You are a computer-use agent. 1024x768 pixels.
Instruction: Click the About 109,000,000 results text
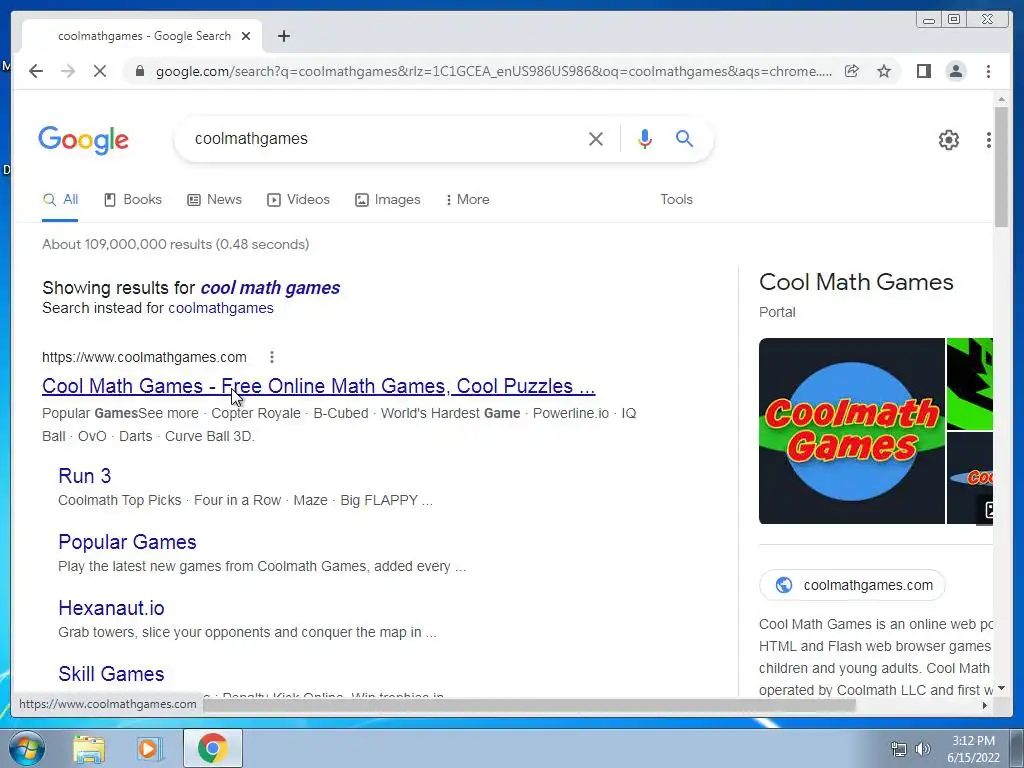(176, 244)
